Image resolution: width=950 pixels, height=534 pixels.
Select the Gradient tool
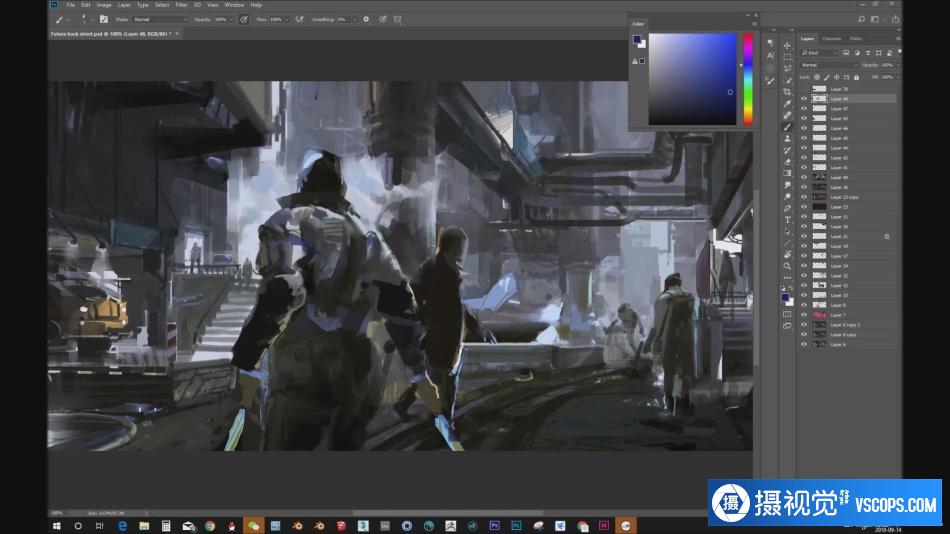pyautogui.click(x=787, y=173)
